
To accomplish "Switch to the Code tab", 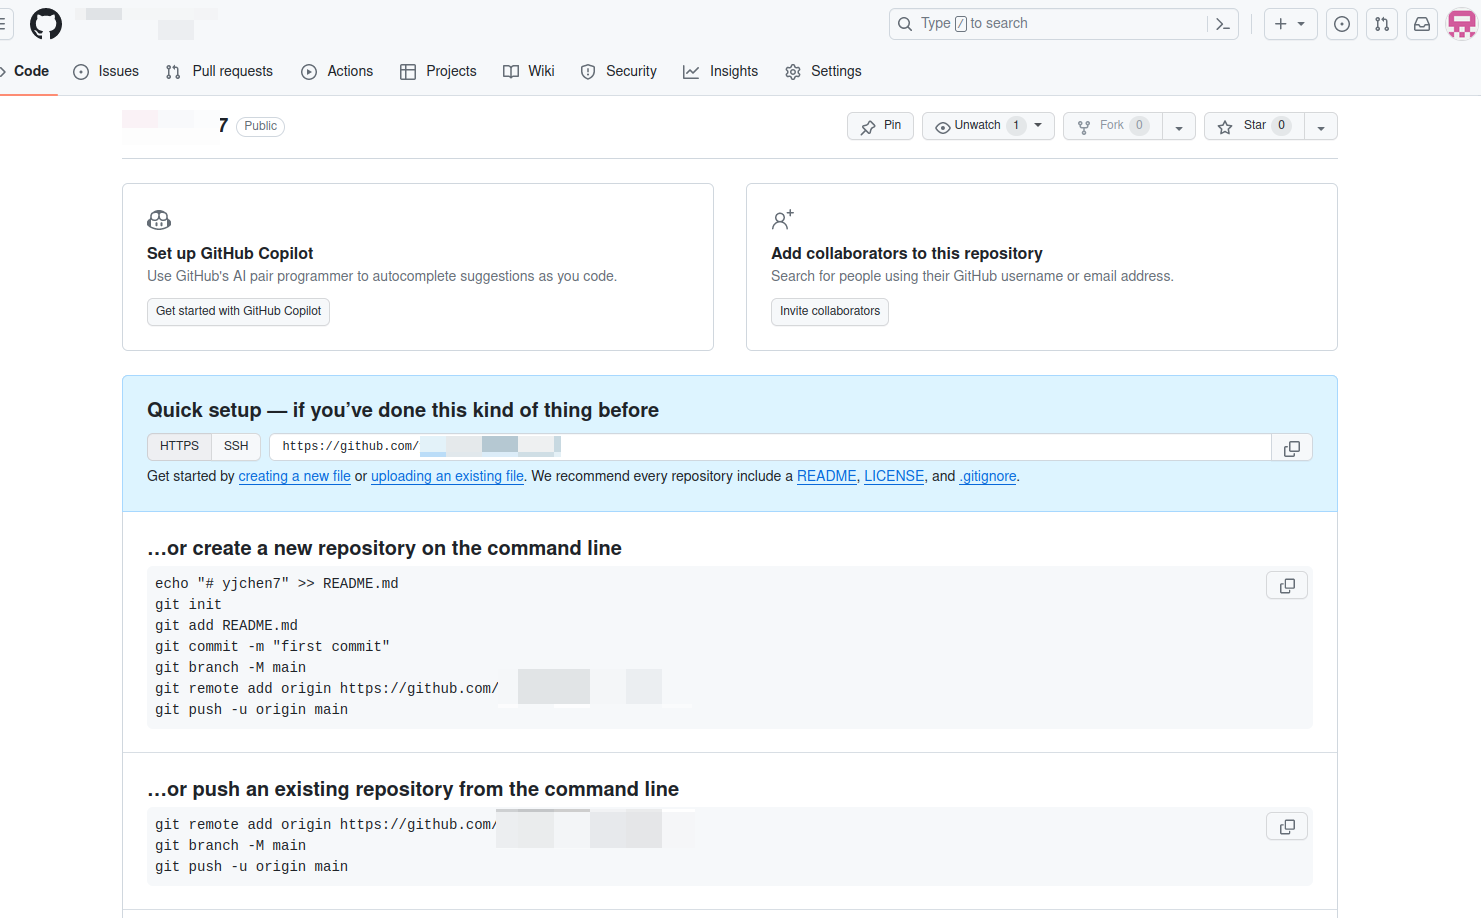I will click(x=29, y=71).
